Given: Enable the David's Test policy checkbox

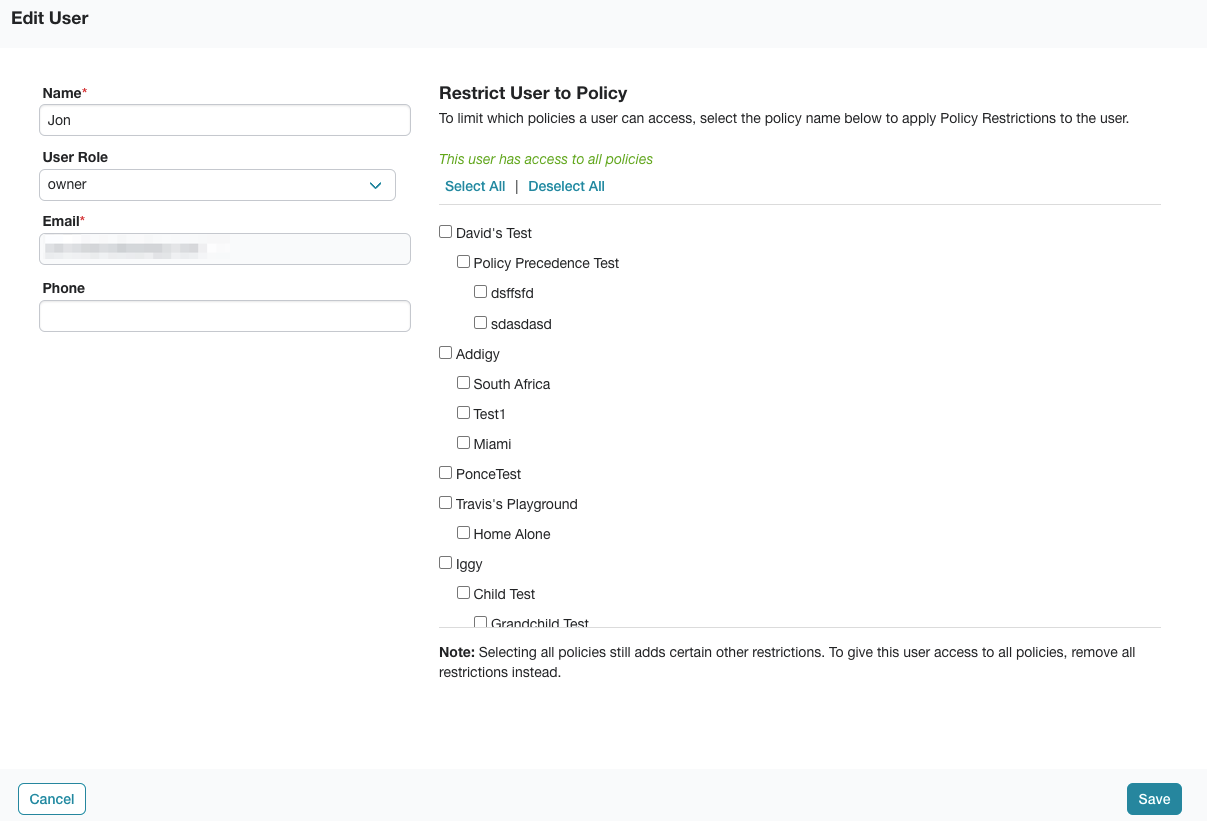Looking at the screenshot, I should click(x=445, y=230).
